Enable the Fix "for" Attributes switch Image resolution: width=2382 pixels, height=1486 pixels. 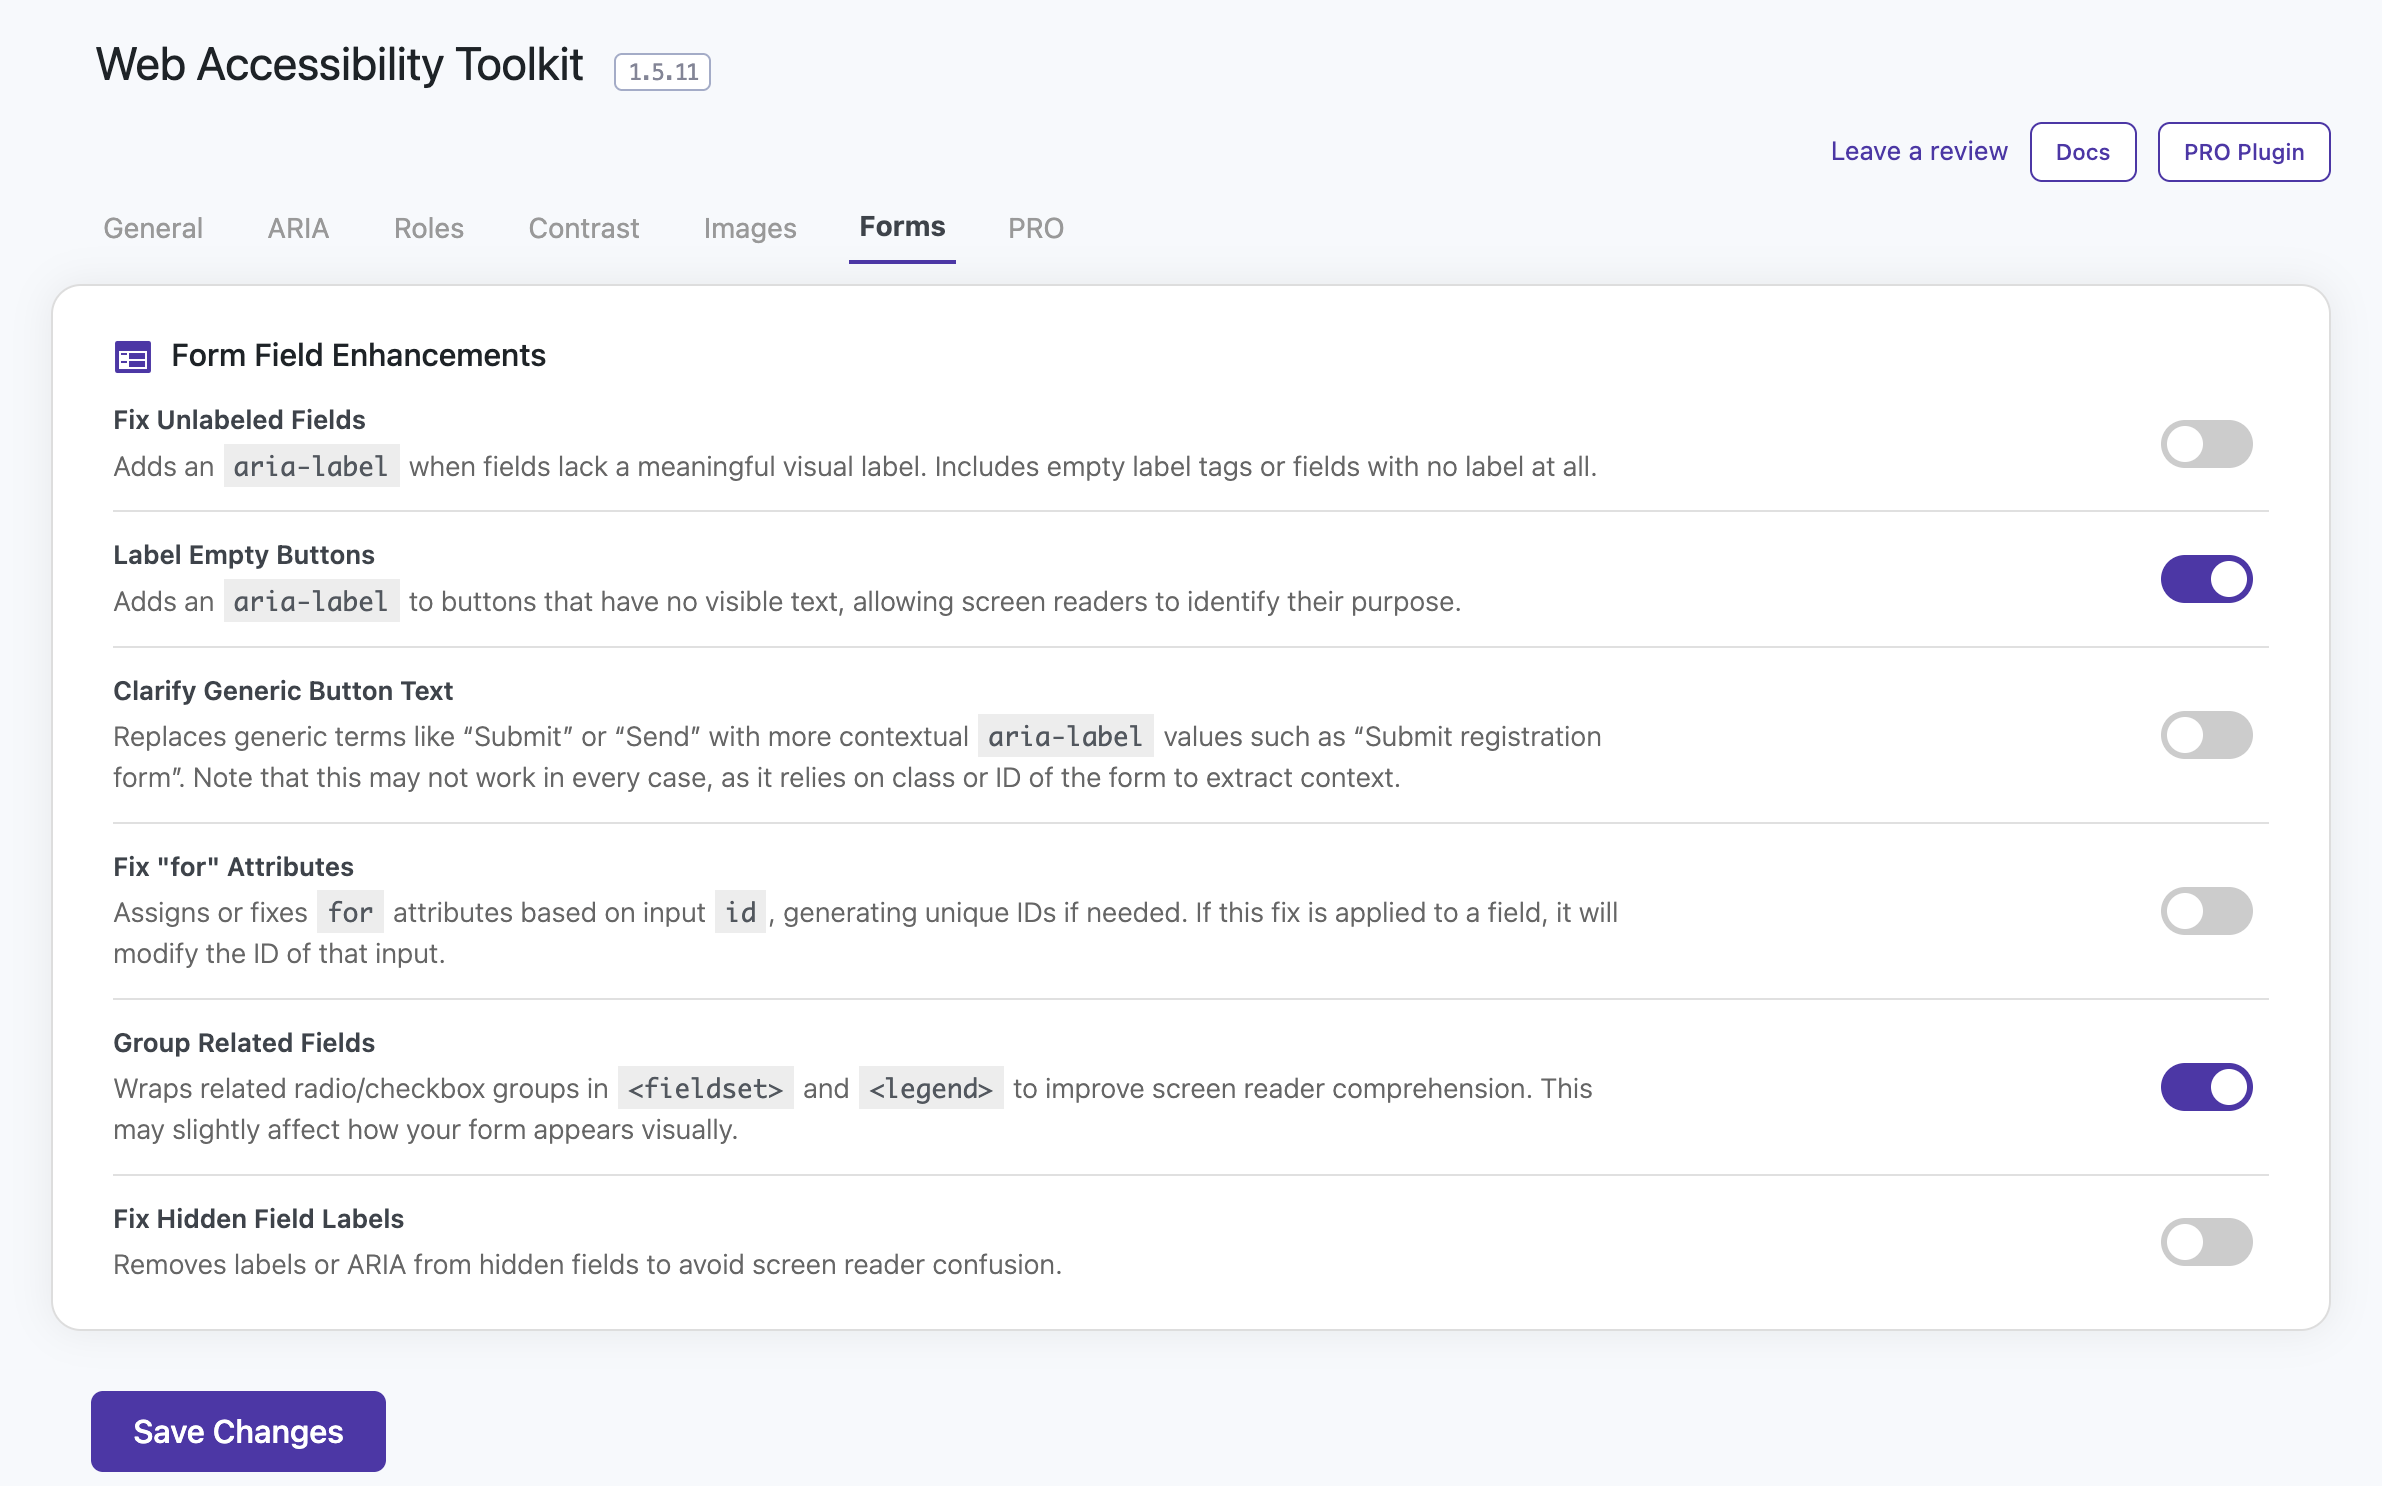[2205, 911]
